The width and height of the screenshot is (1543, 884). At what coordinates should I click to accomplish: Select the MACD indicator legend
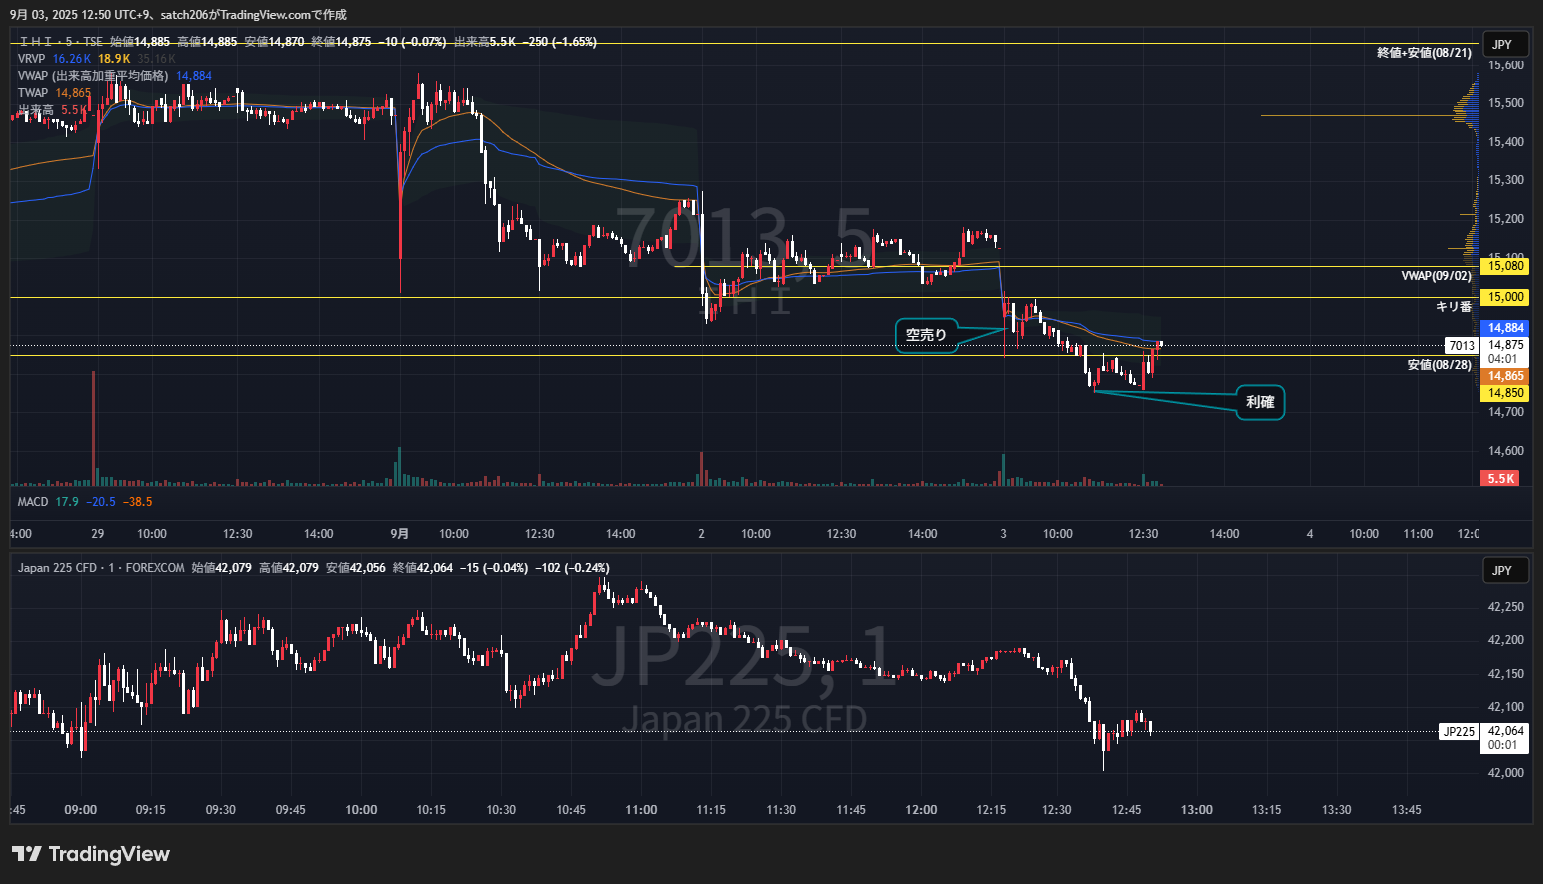33,502
